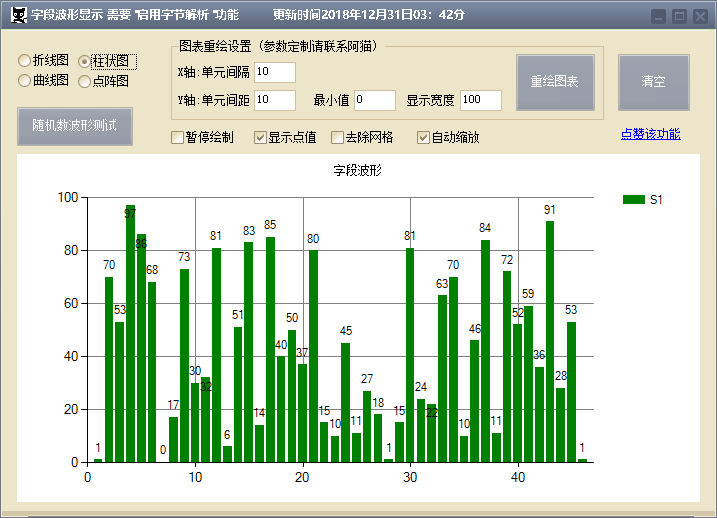Close the 字段波形显示 window
Screen dimensions: 717x518
(701, 17)
